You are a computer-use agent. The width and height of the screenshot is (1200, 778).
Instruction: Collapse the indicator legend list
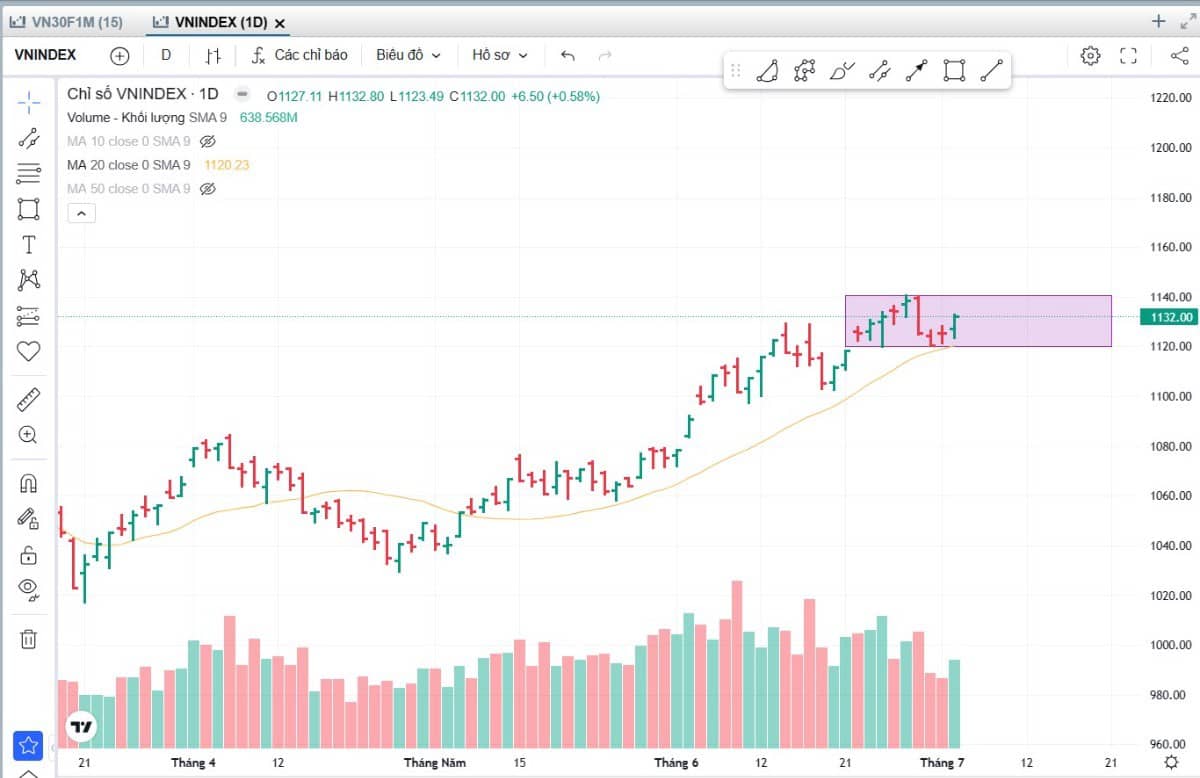[81, 212]
